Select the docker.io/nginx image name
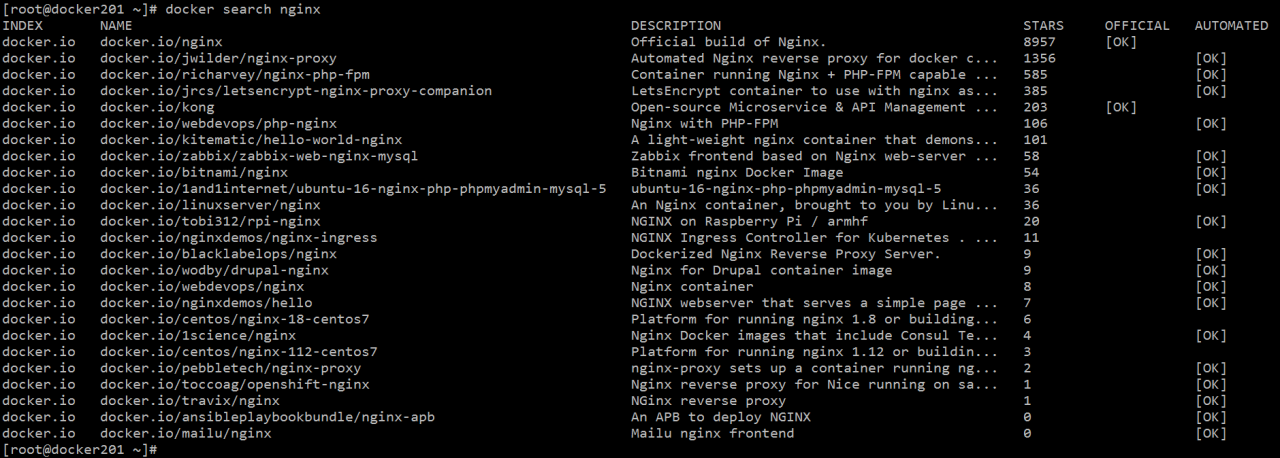Image resolution: width=1280 pixels, height=458 pixels. [x=161, y=42]
